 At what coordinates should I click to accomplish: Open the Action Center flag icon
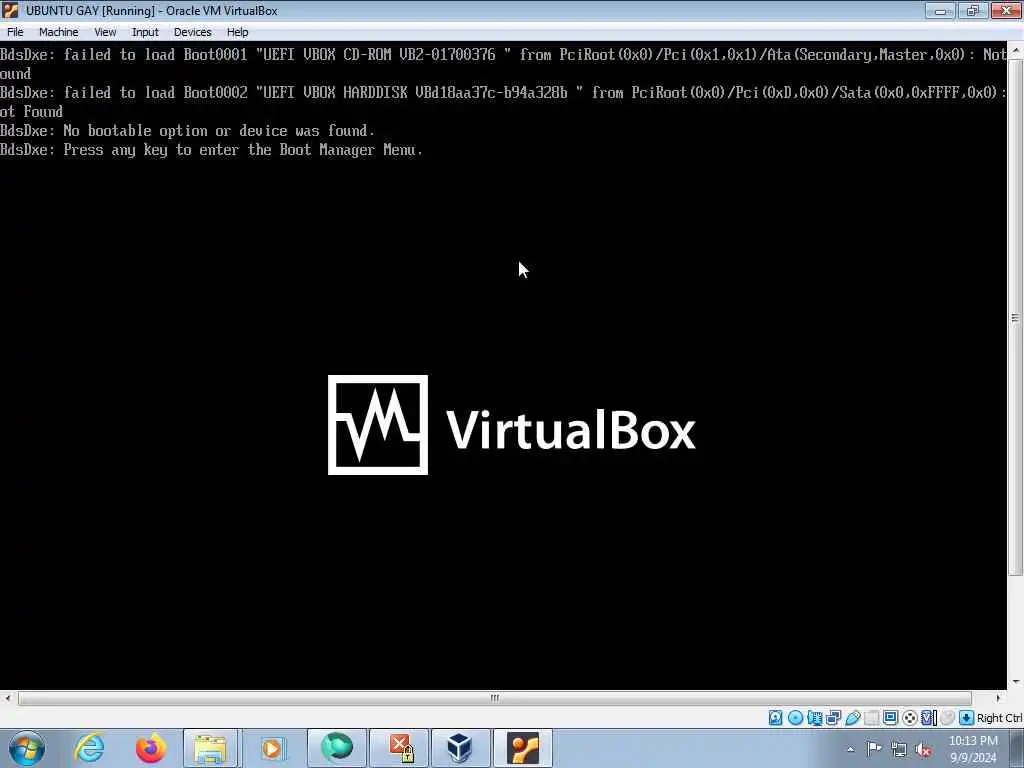pyautogui.click(x=874, y=749)
